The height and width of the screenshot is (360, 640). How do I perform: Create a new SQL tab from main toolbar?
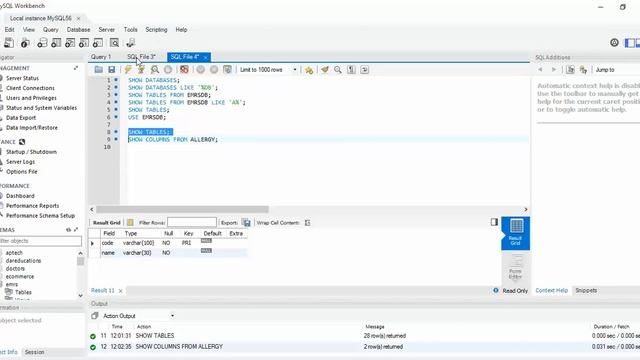pyautogui.click(x=9, y=43)
